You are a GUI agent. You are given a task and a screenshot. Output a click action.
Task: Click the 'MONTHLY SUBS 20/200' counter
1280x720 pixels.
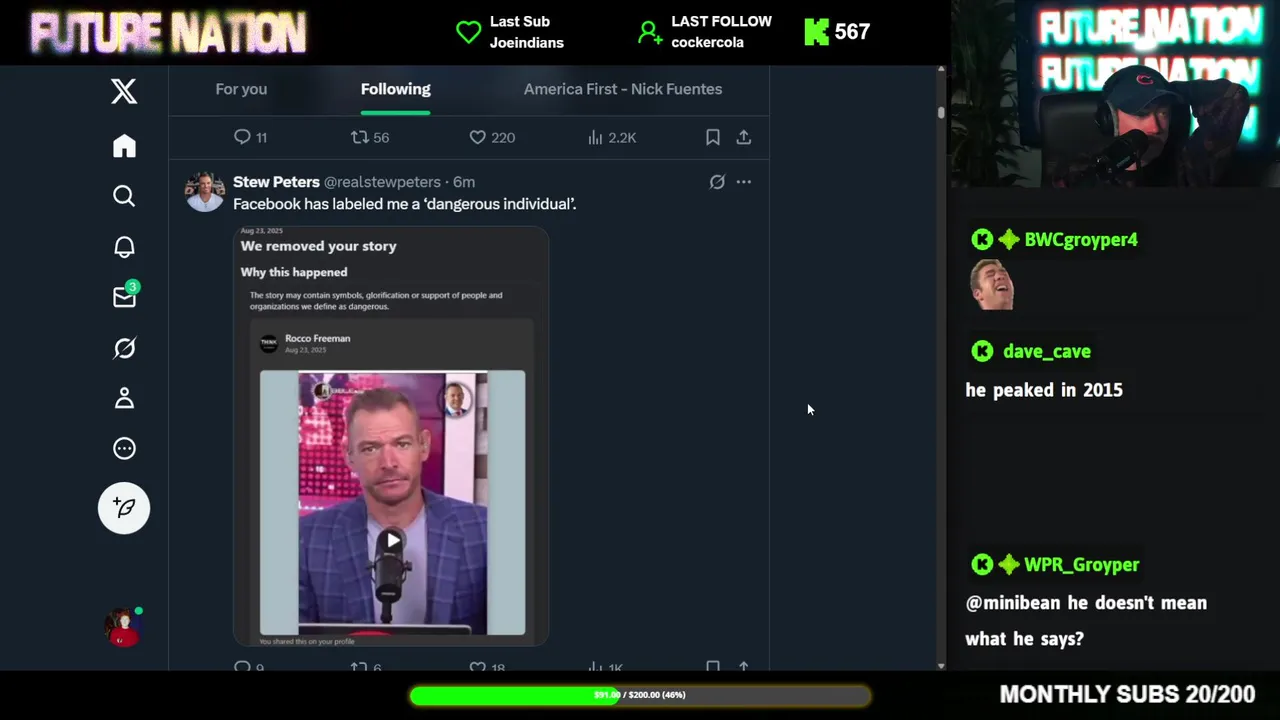click(x=1127, y=695)
